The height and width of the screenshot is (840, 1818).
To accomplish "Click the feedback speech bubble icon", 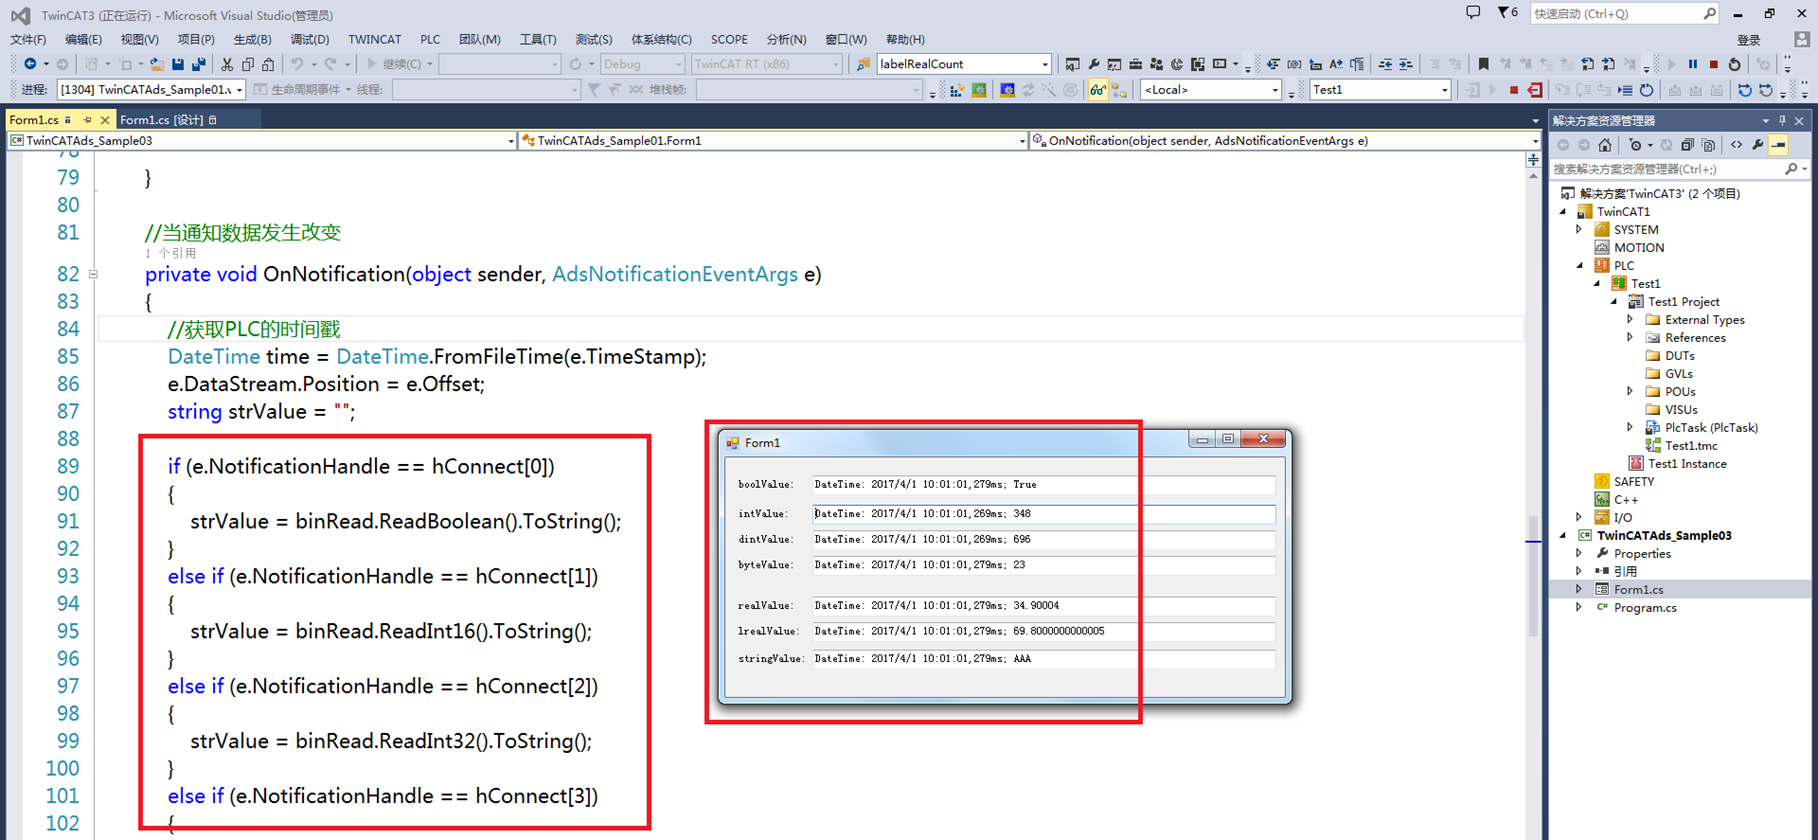I will (1473, 13).
